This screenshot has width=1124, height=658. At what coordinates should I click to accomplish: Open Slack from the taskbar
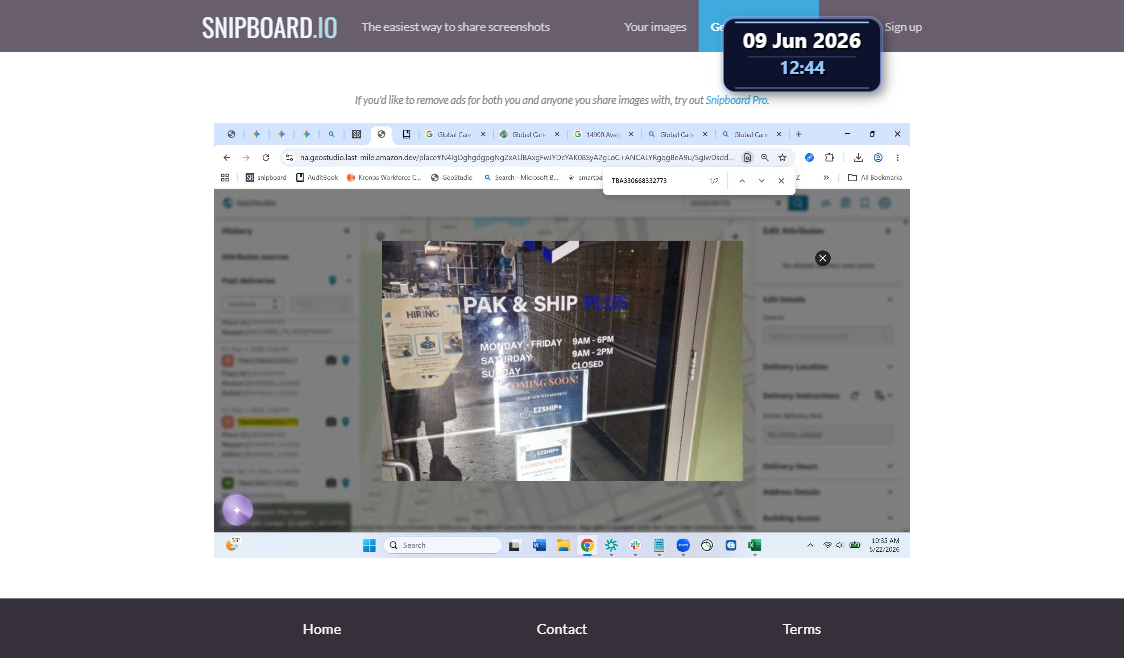click(x=635, y=545)
